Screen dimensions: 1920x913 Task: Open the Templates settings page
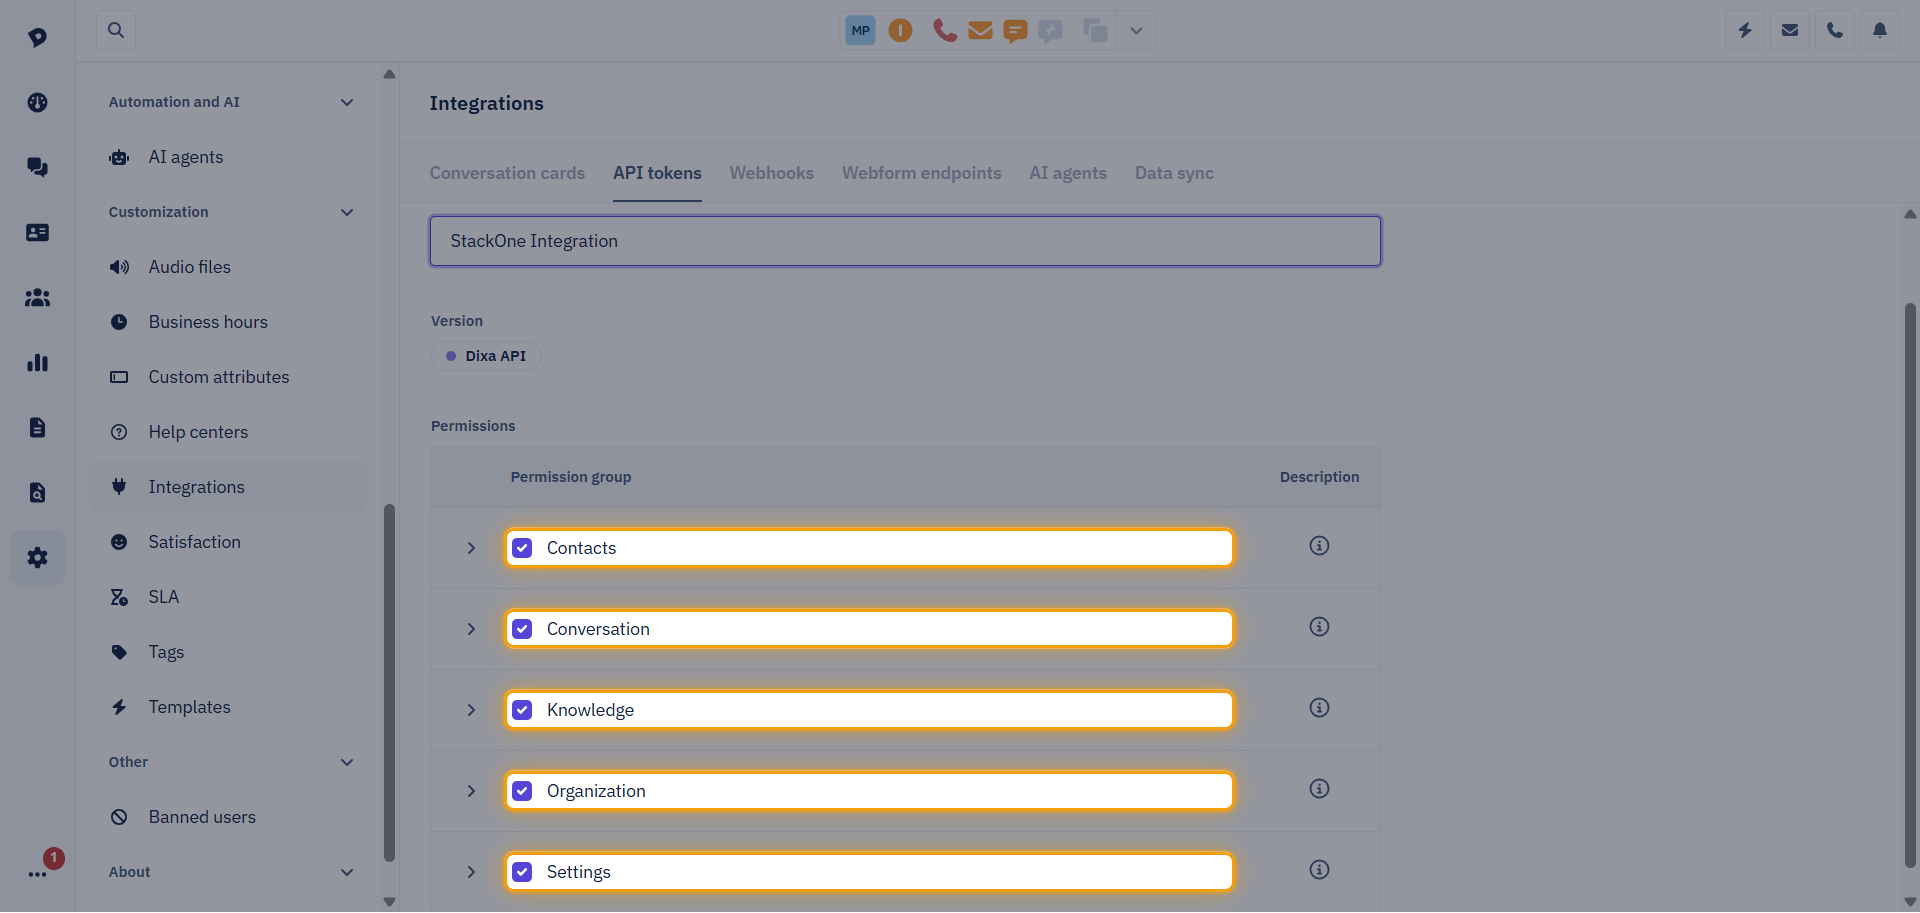point(229,707)
